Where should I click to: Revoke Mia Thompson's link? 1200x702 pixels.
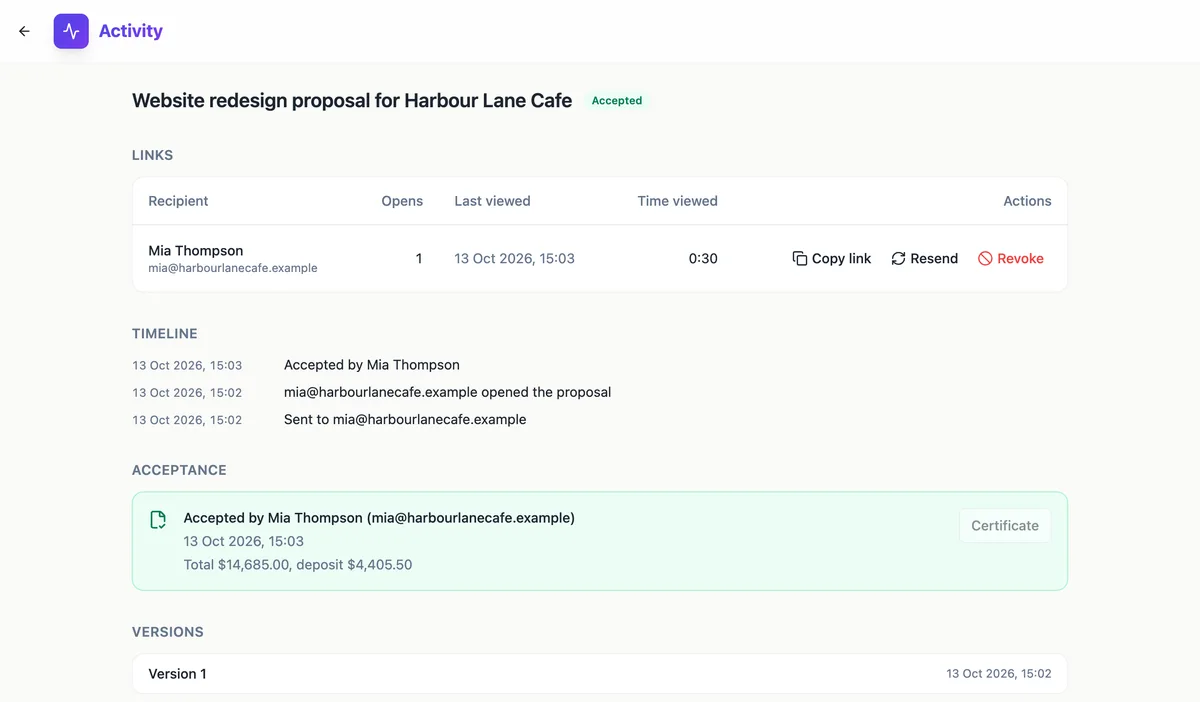1011,259
